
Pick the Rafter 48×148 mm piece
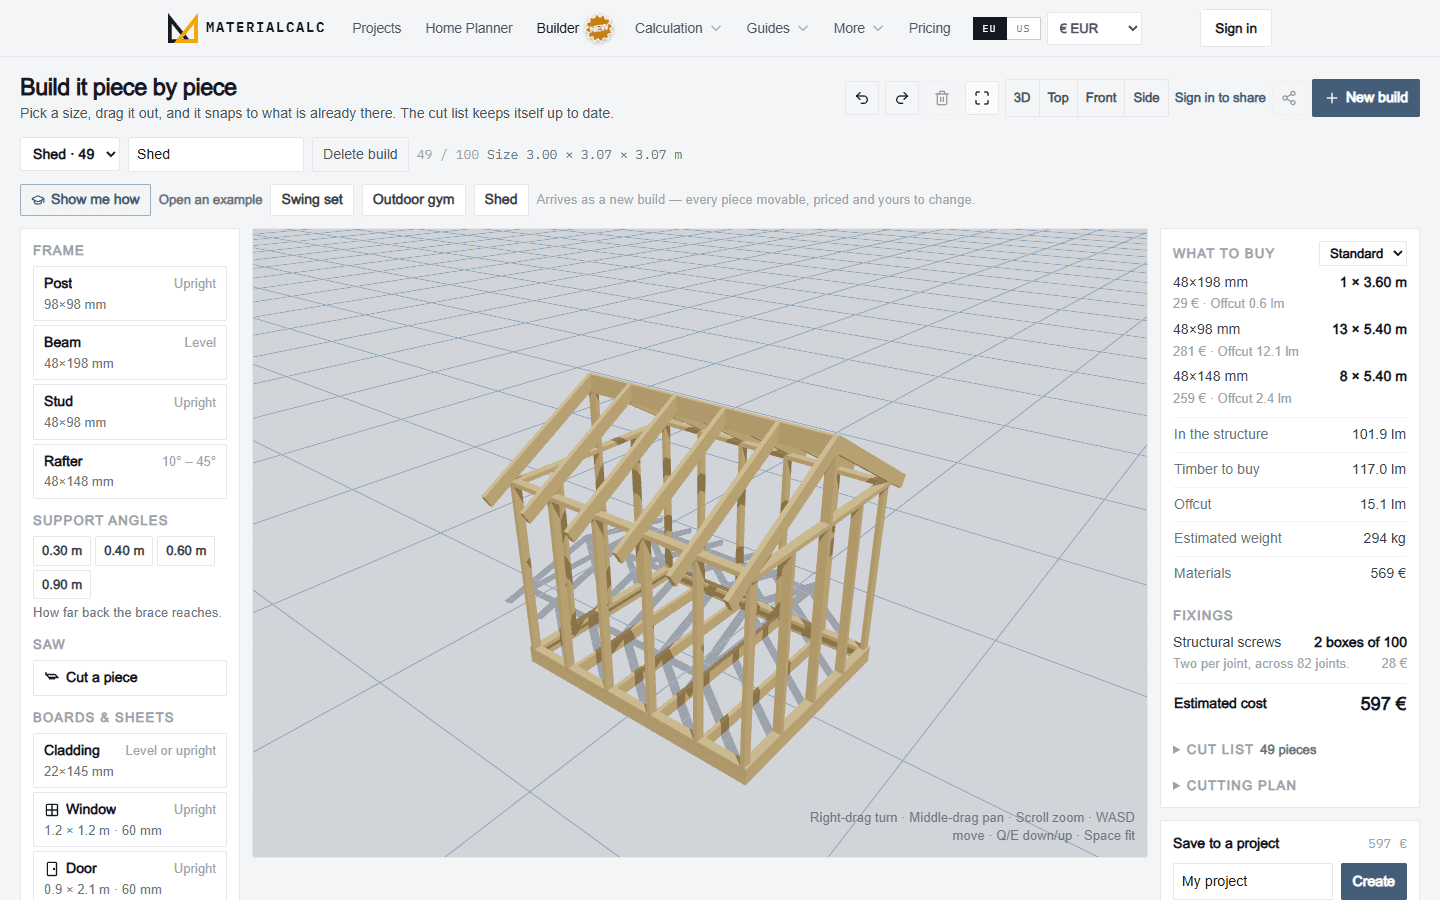tap(130, 471)
